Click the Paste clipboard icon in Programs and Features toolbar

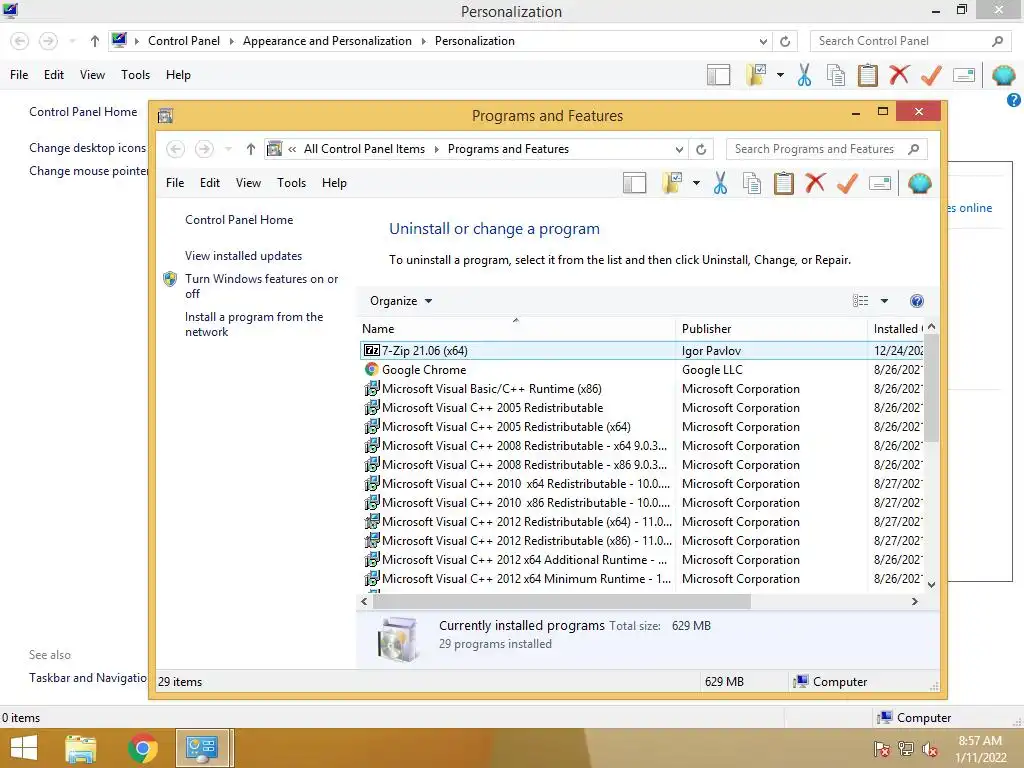[x=784, y=184]
